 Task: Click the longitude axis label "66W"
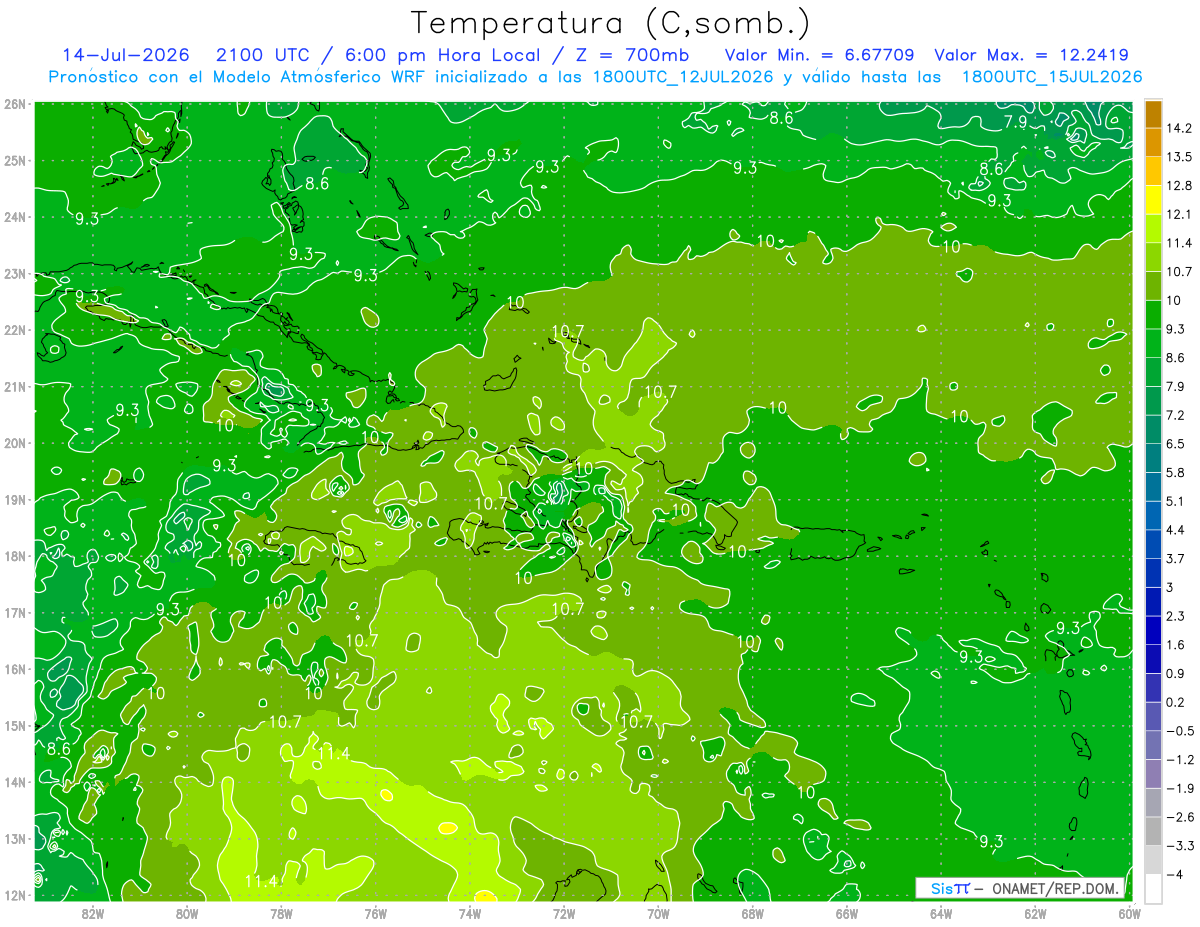pos(847,913)
